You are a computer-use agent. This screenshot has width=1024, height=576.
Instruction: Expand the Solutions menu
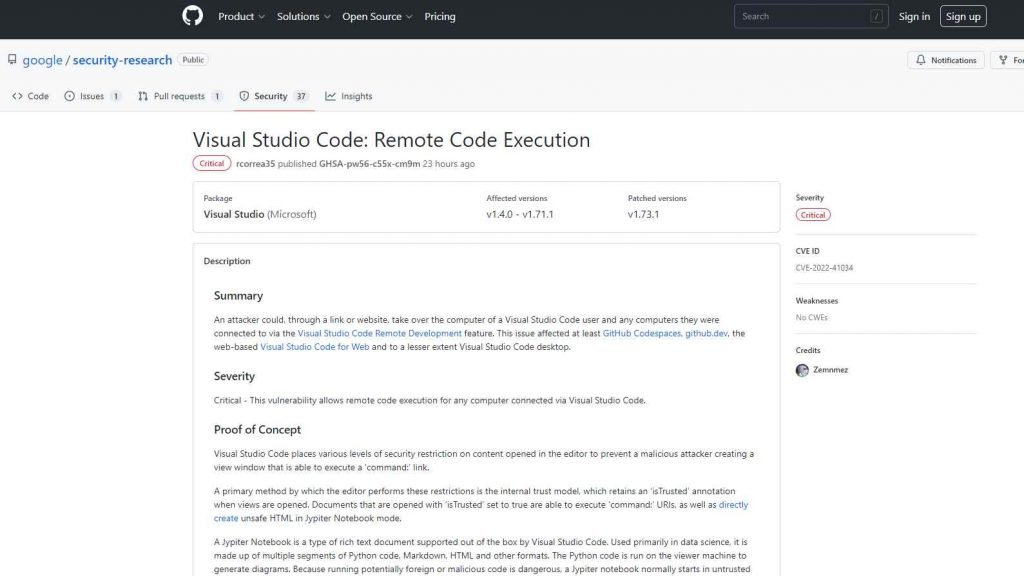pyautogui.click(x=304, y=16)
